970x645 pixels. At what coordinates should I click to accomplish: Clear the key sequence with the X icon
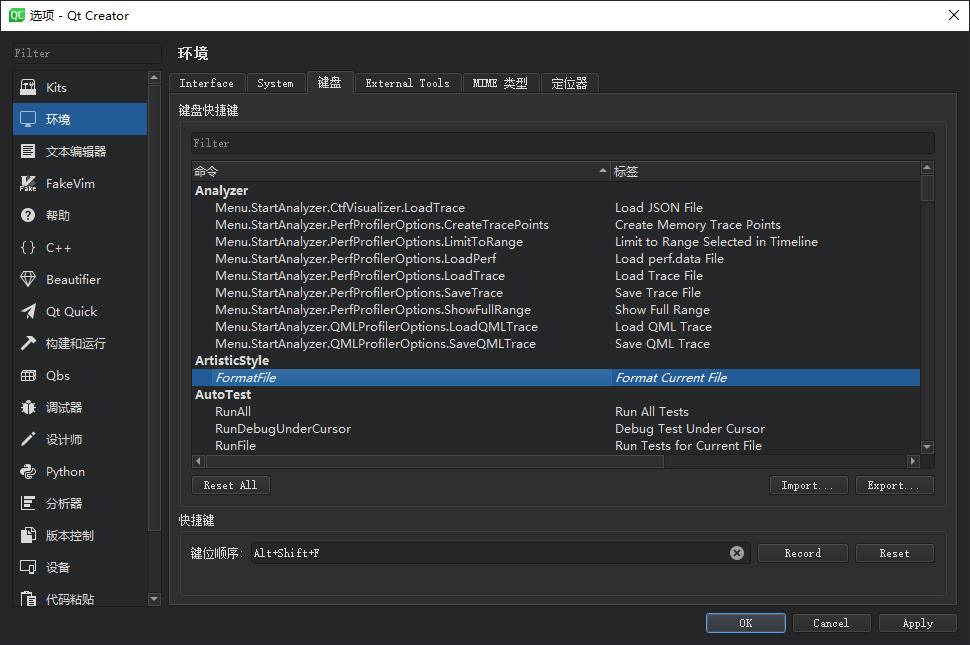(737, 553)
